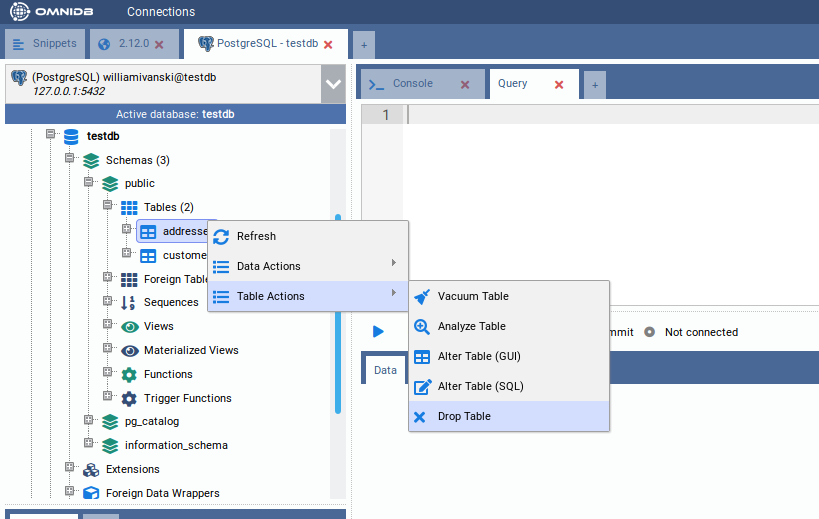Expand the Sequences node
This screenshot has width=819, height=519.
pos(108,301)
